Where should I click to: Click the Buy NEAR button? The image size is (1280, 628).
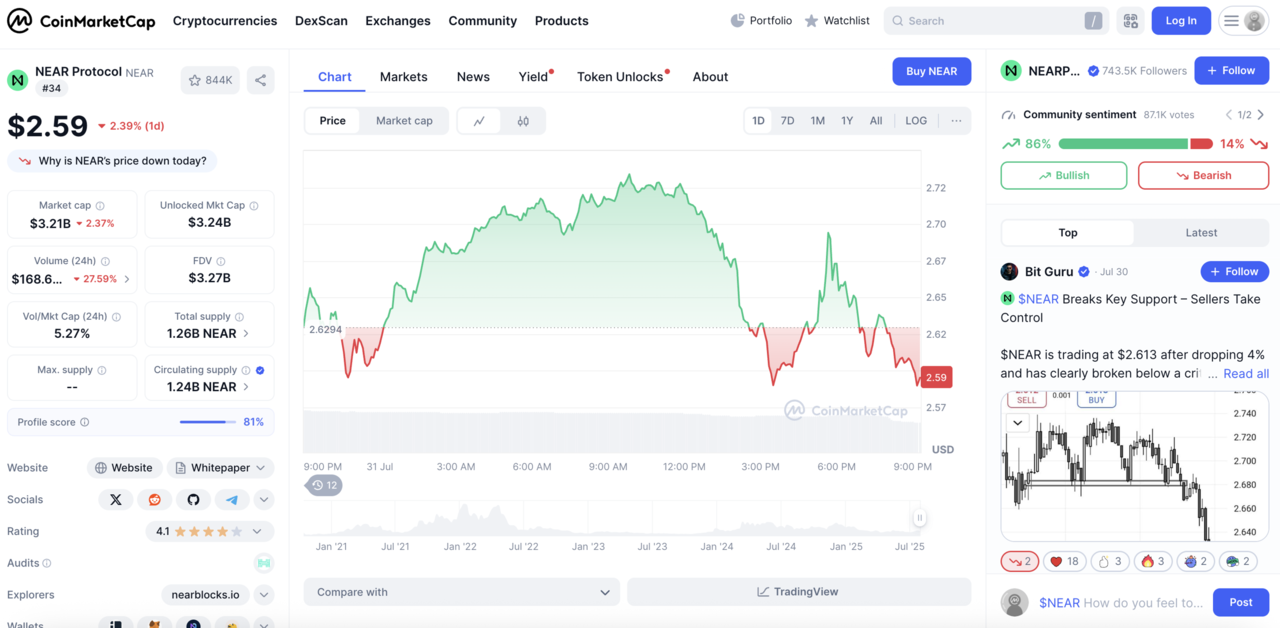point(931,71)
